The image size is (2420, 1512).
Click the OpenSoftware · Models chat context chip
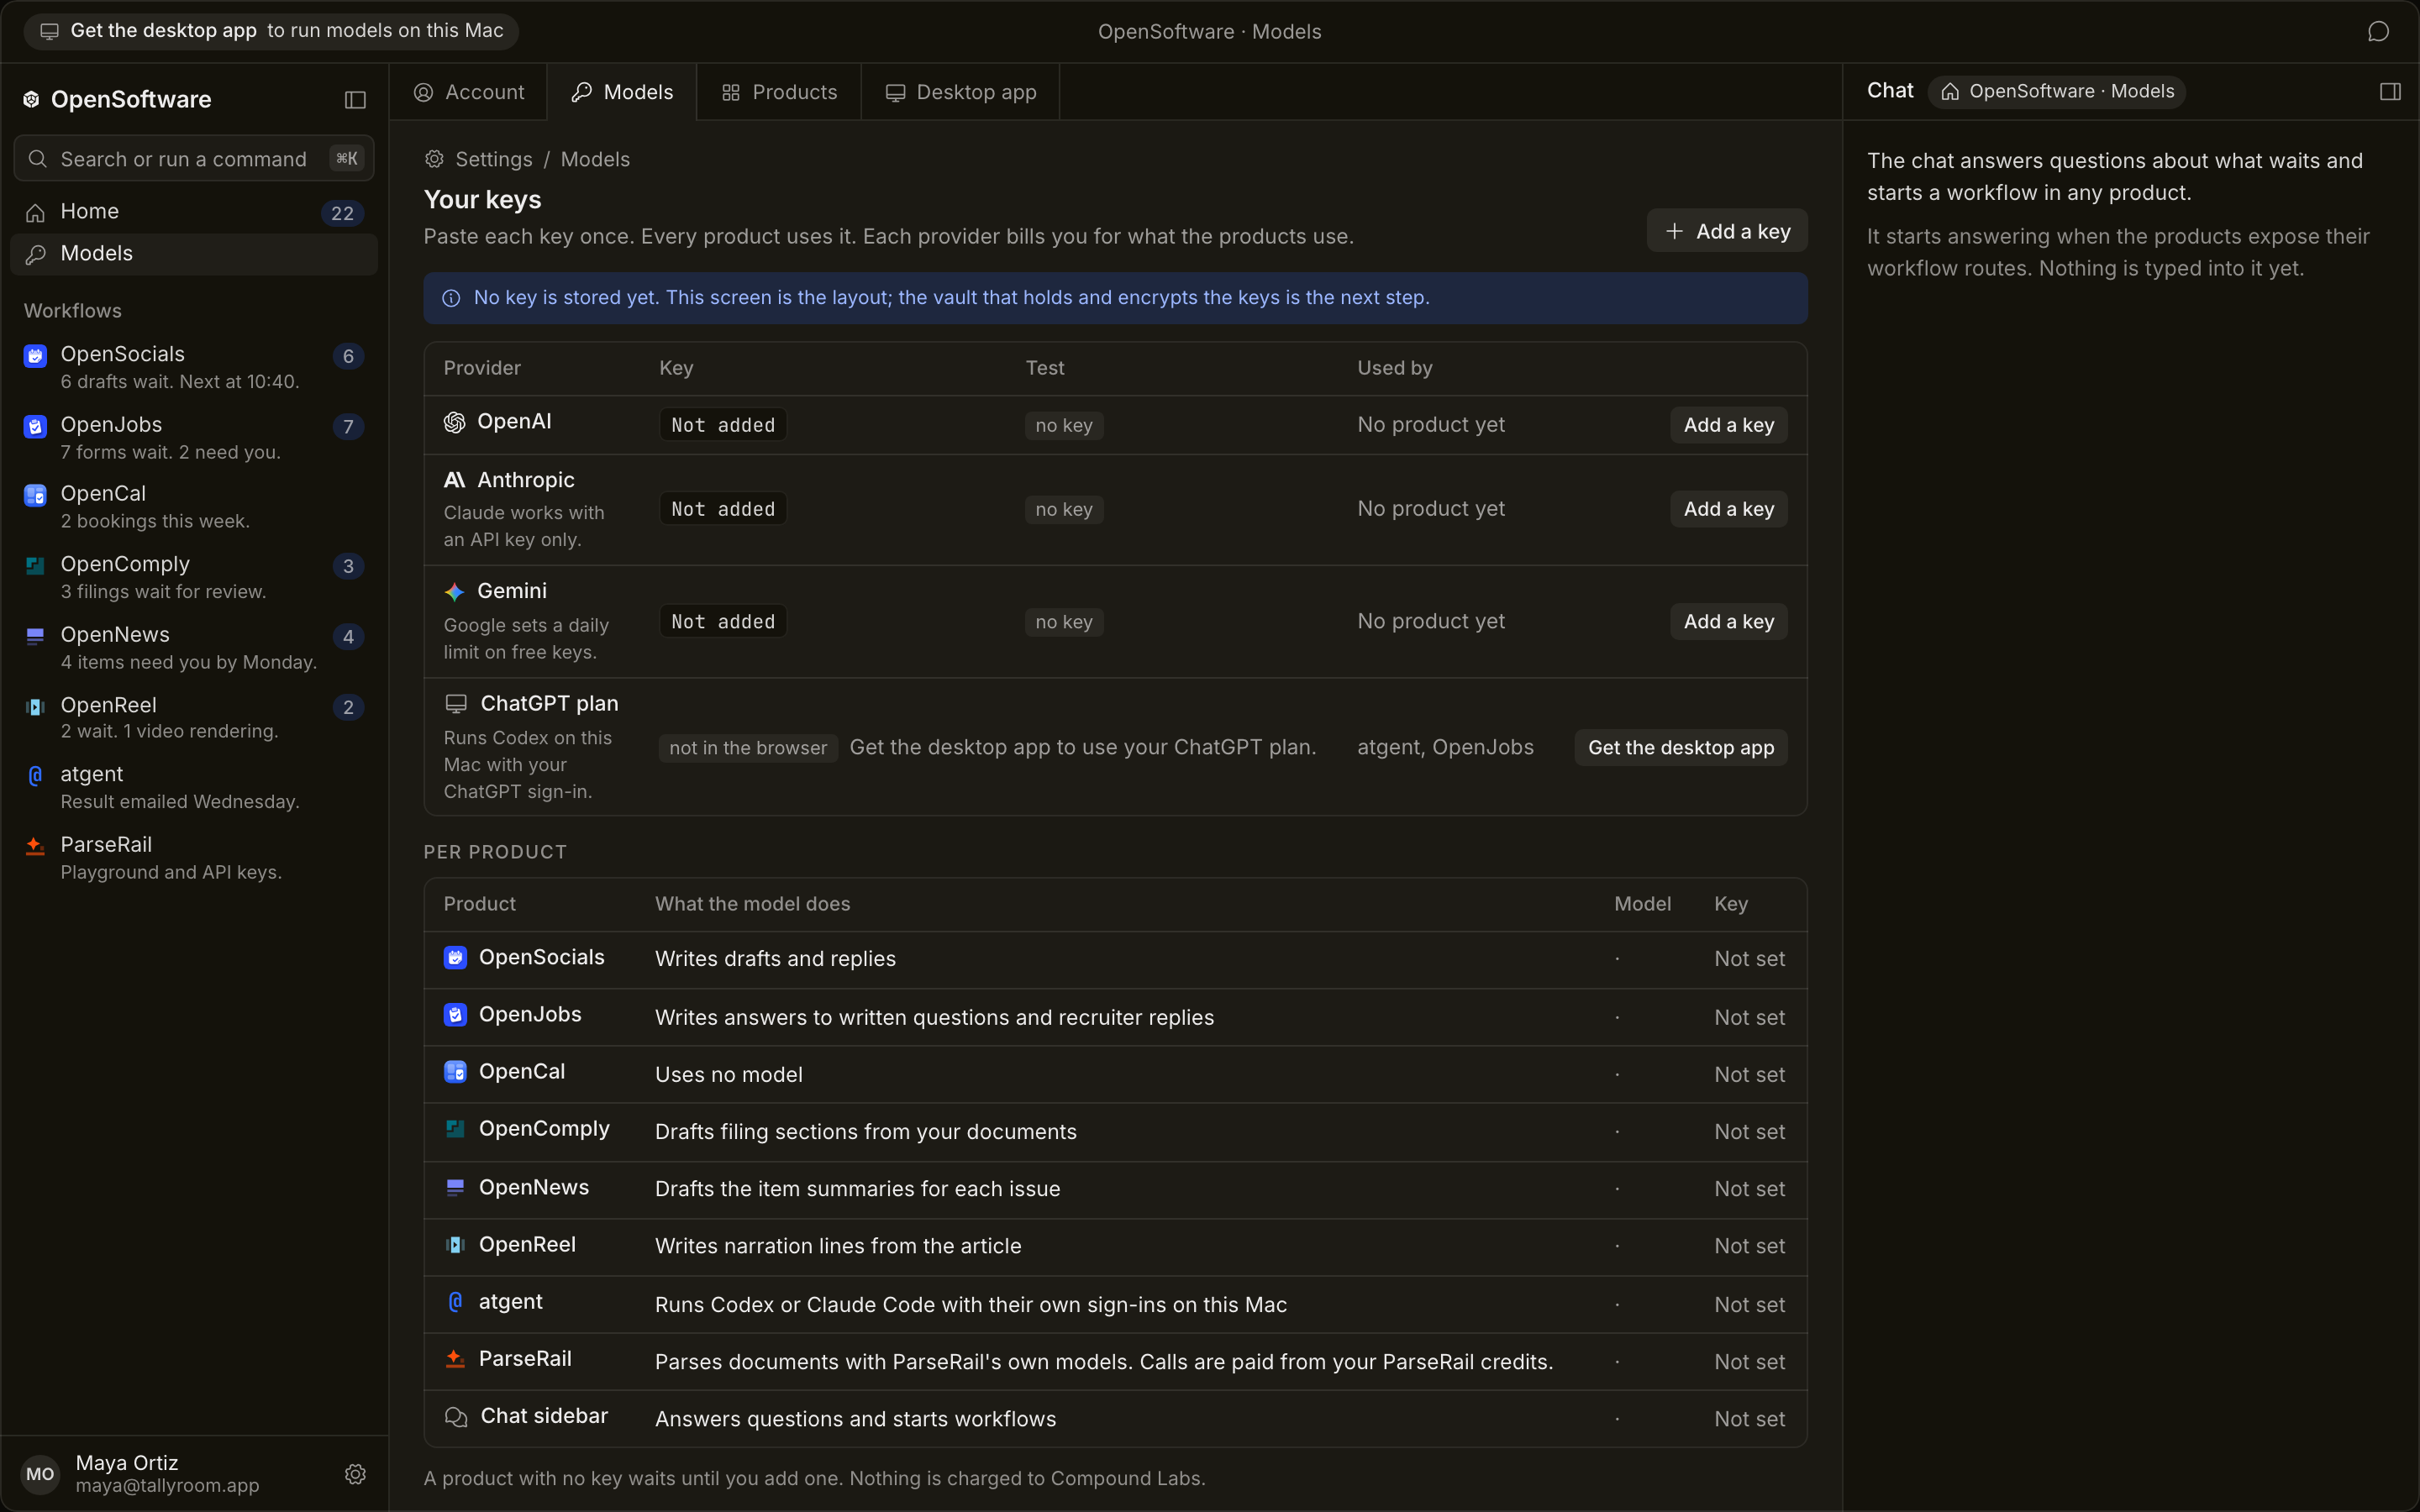coord(2057,92)
